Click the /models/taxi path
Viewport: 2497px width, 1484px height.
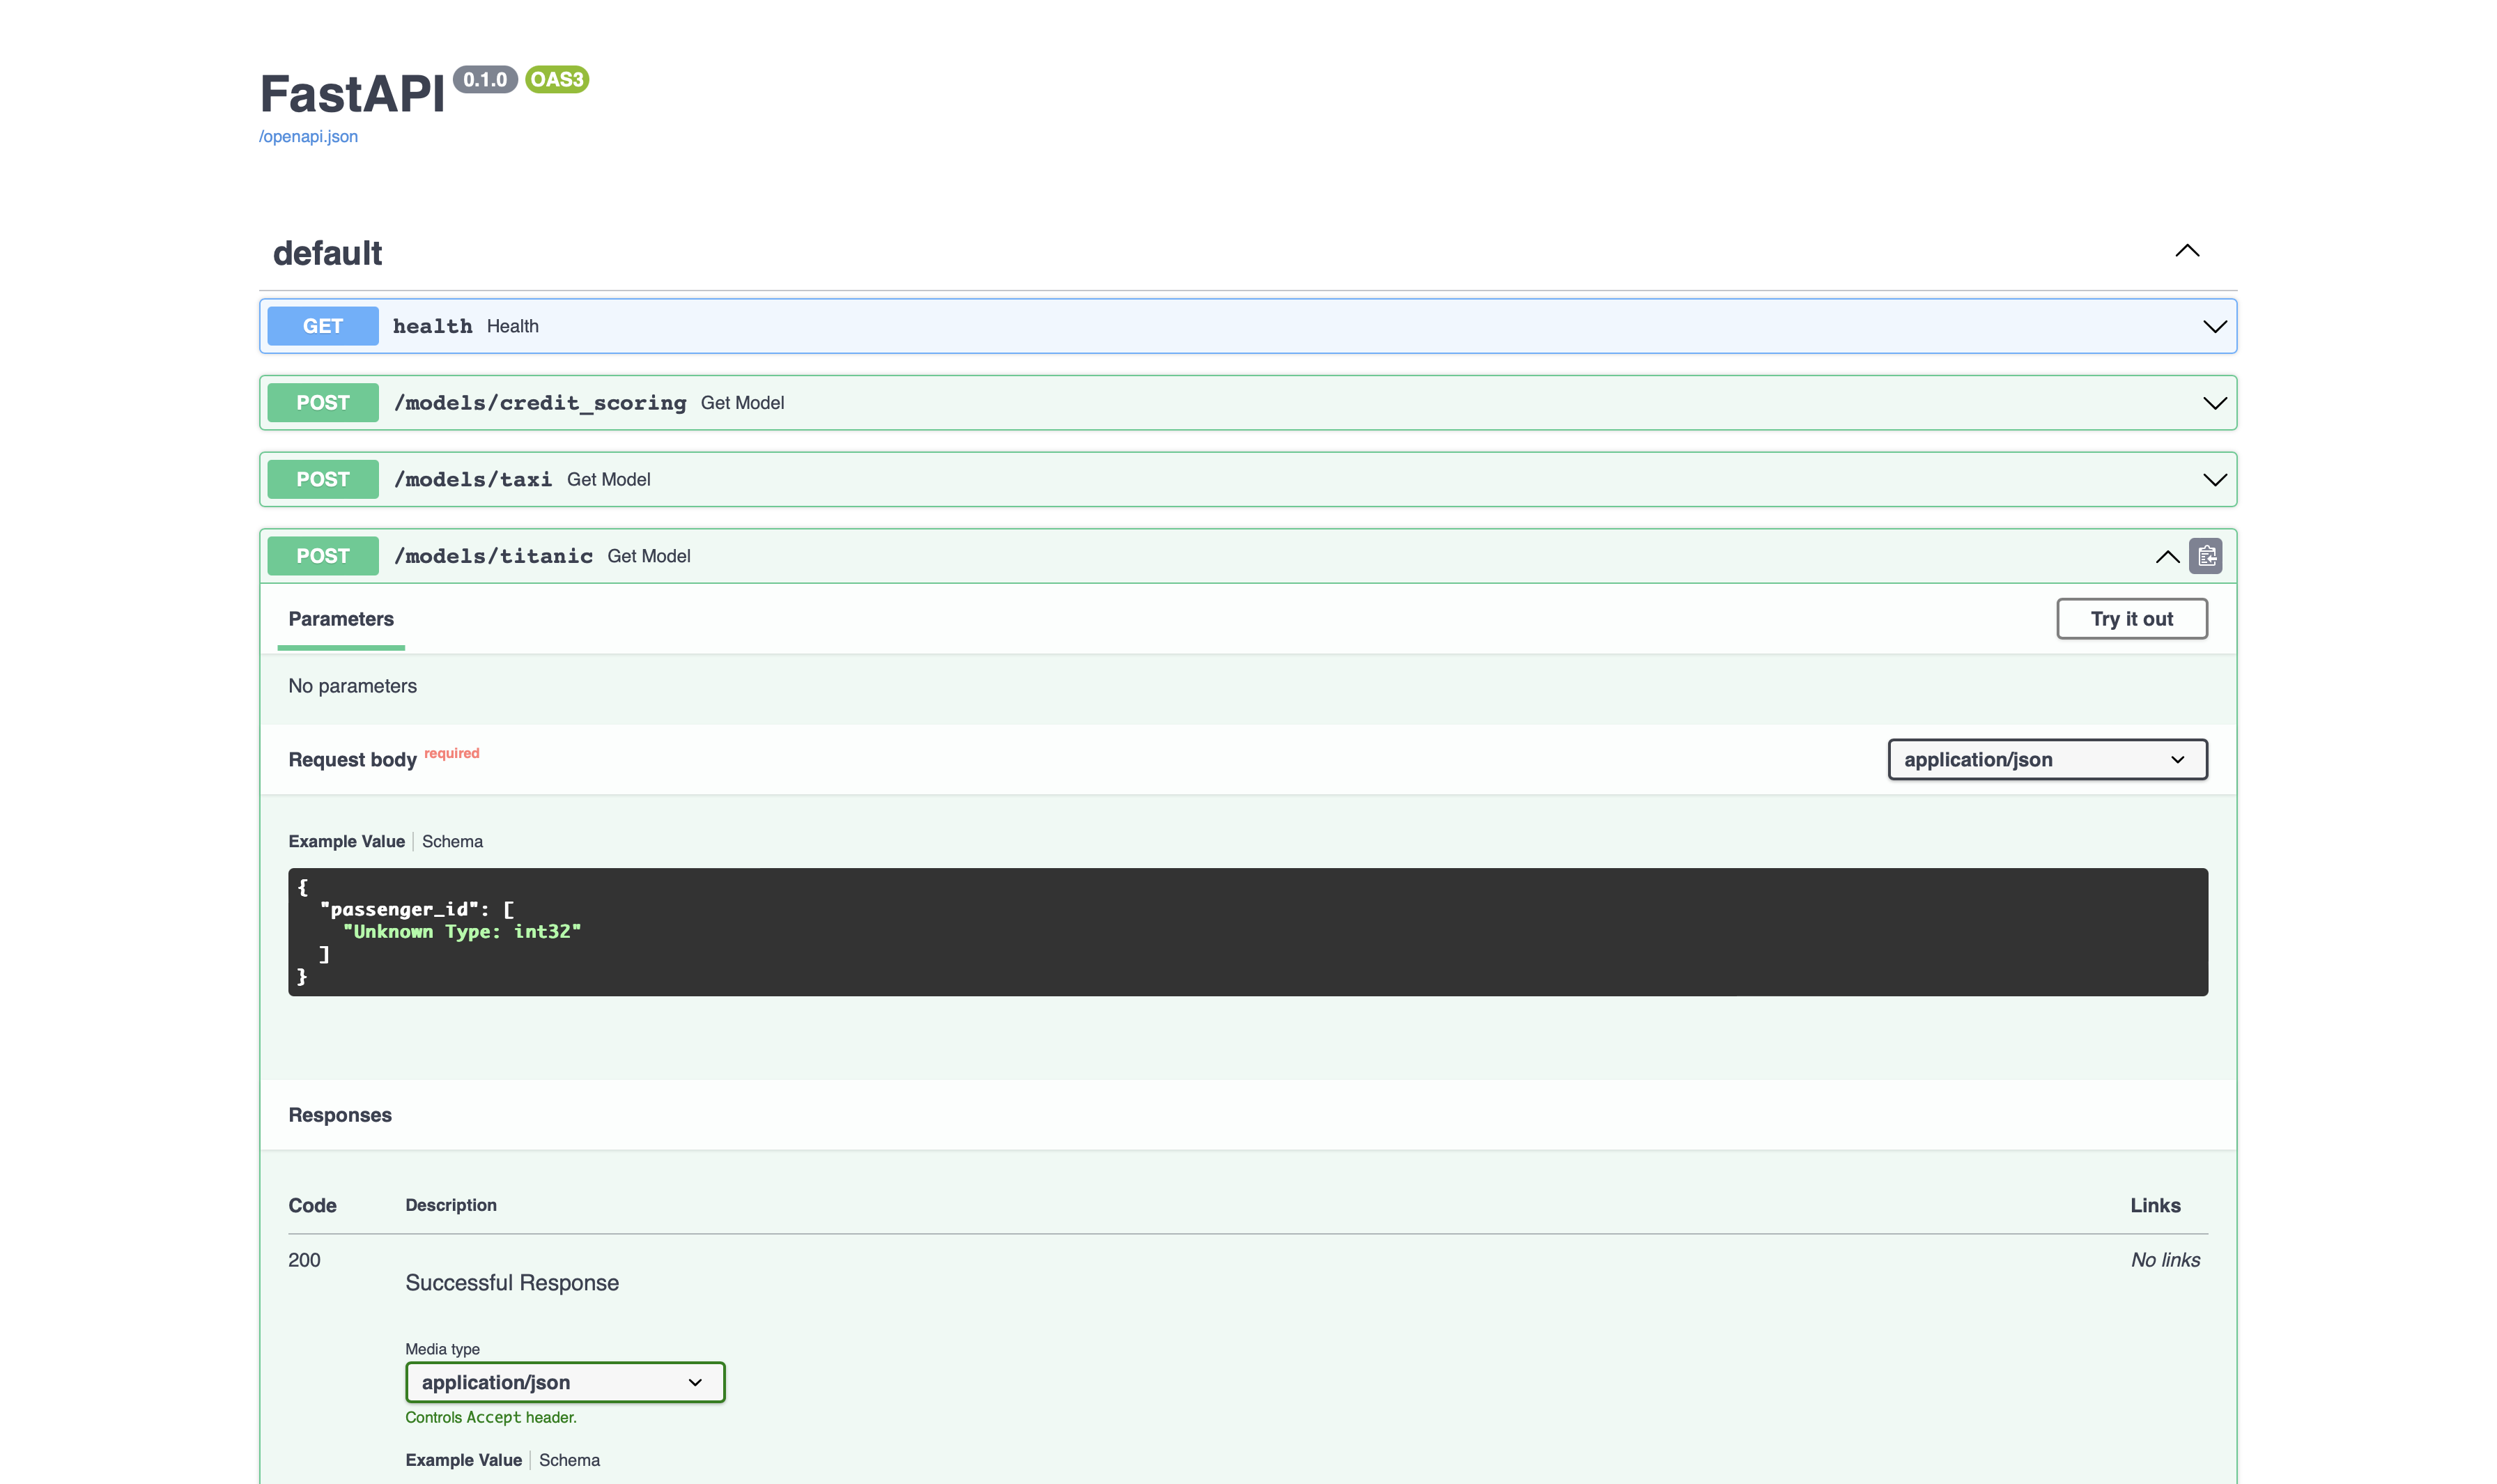[473, 479]
